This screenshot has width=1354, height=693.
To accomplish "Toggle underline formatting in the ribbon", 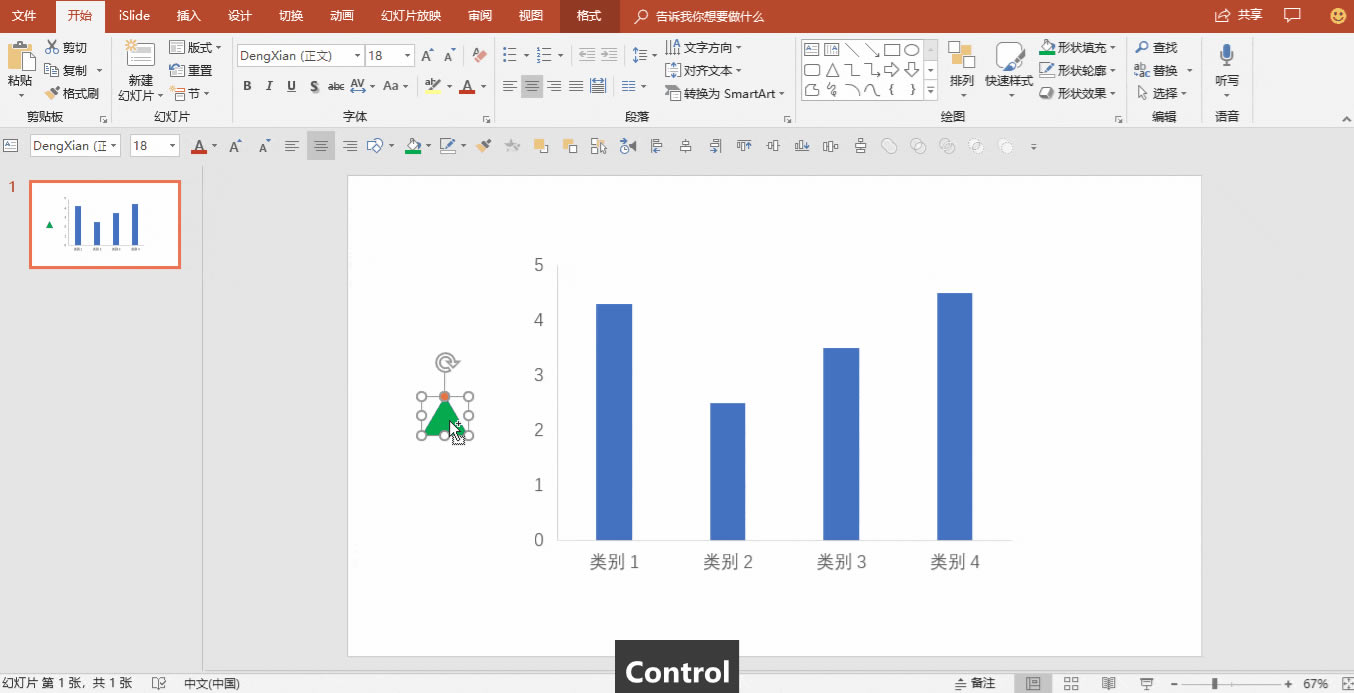I will (291, 86).
